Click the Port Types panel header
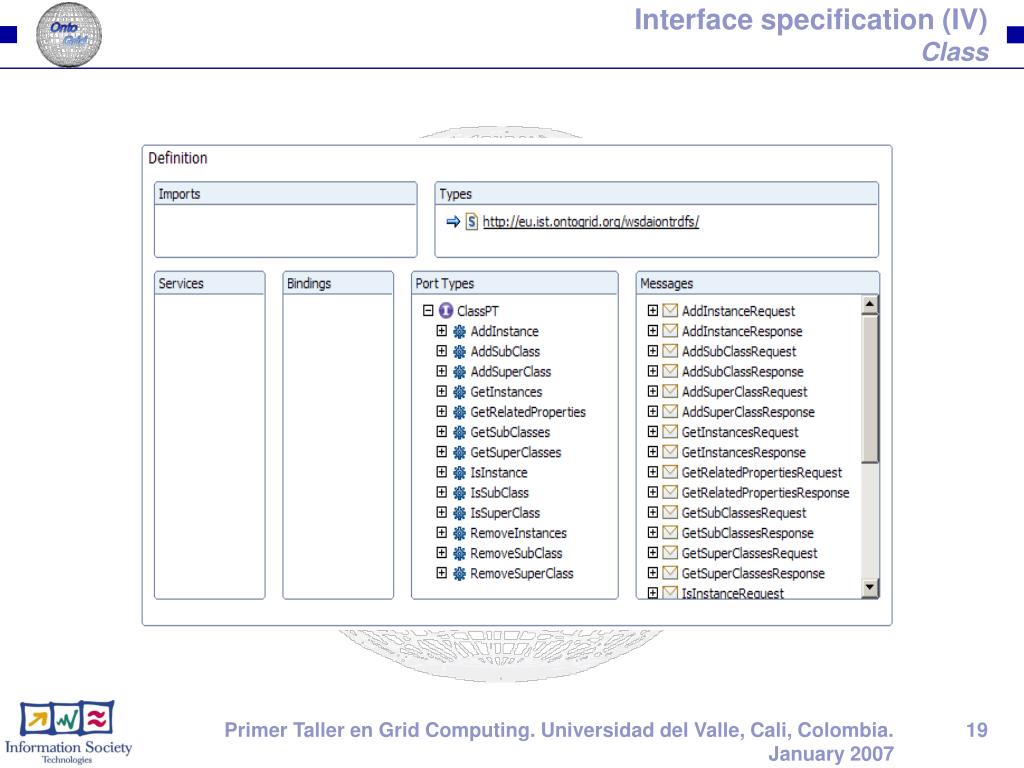The width and height of the screenshot is (1024, 768). point(515,283)
